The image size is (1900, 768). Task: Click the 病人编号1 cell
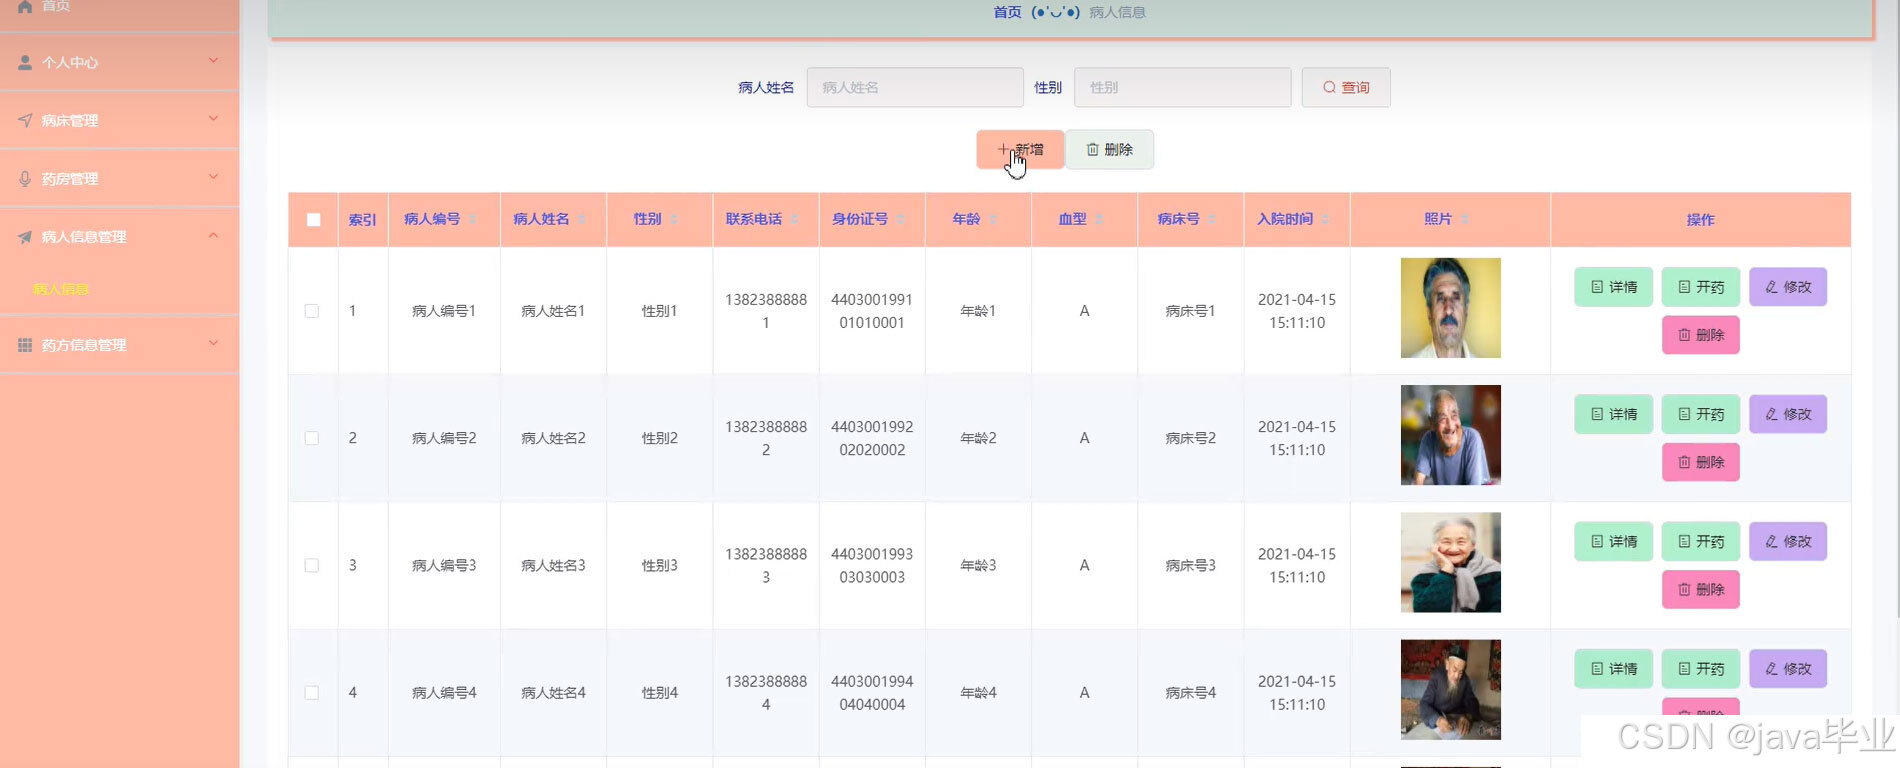(x=444, y=311)
